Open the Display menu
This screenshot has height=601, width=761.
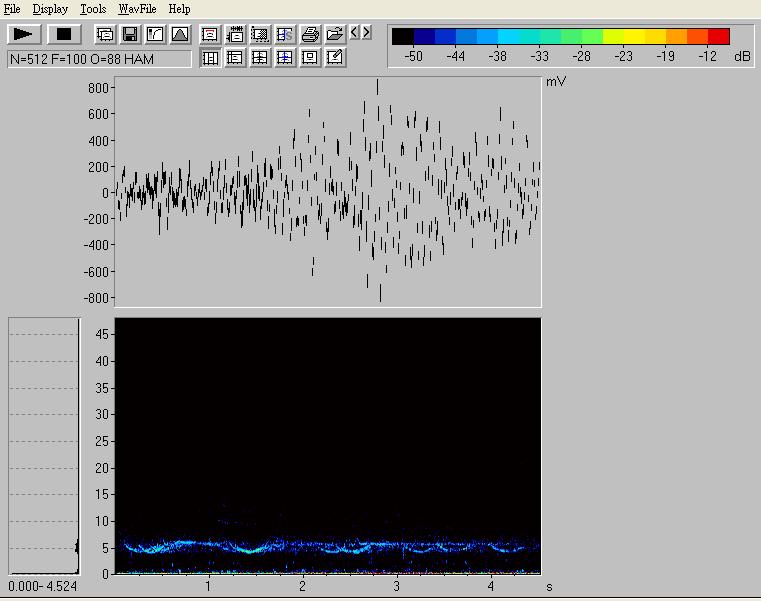tap(50, 9)
